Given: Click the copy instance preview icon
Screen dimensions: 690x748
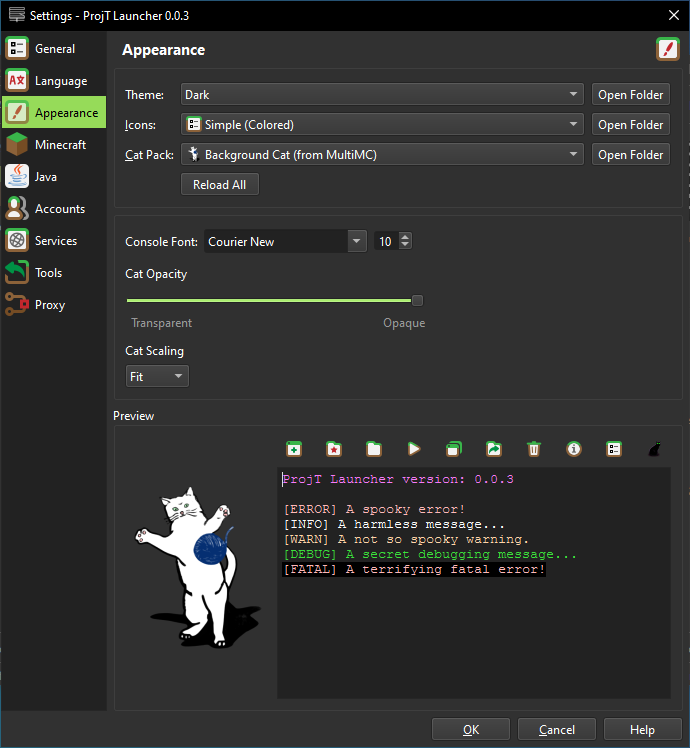Looking at the screenshot, I should pos(454,449).
